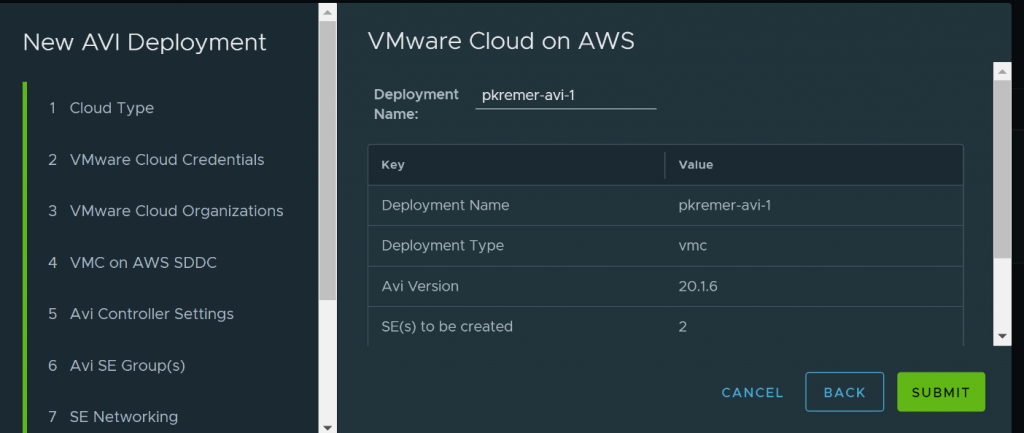Cancel the new AVI deployment
This screenshot has height=433, width=1024.
point(752,393)
